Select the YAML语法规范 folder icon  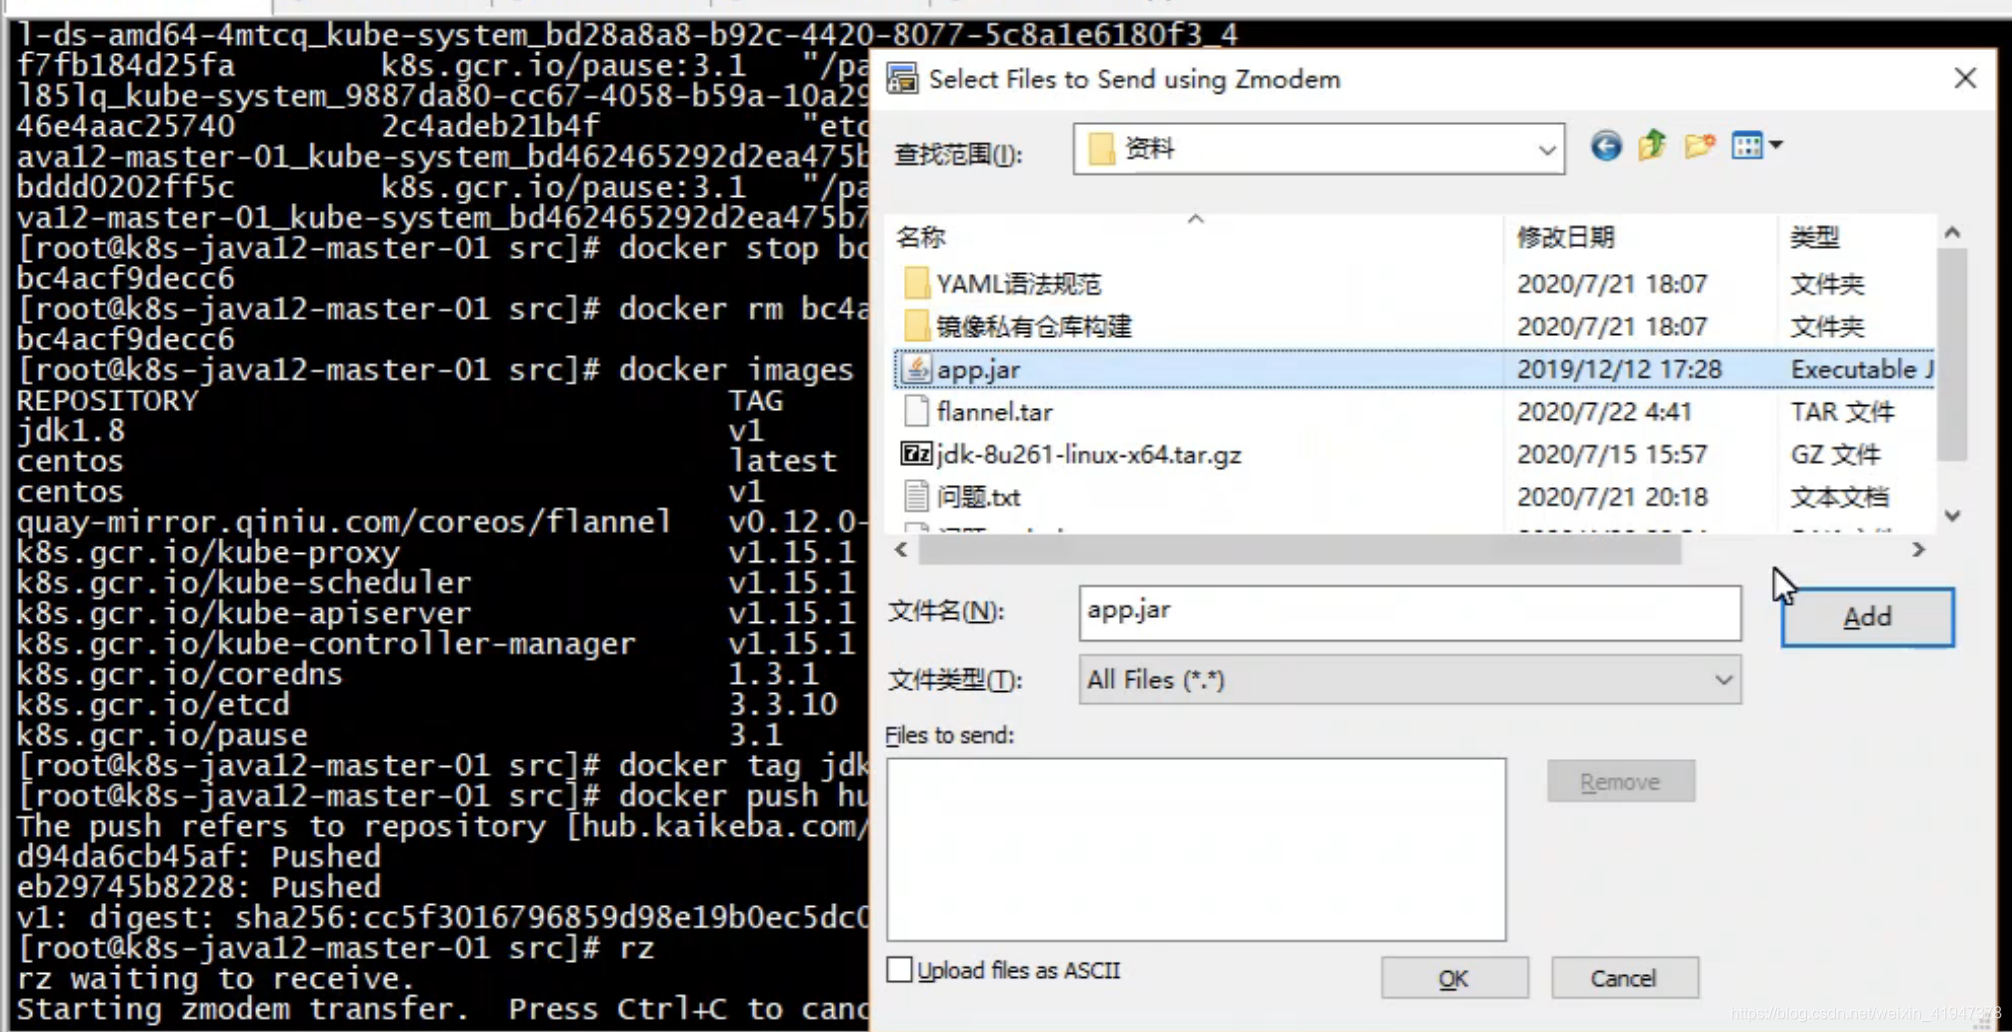pos(916,284)
